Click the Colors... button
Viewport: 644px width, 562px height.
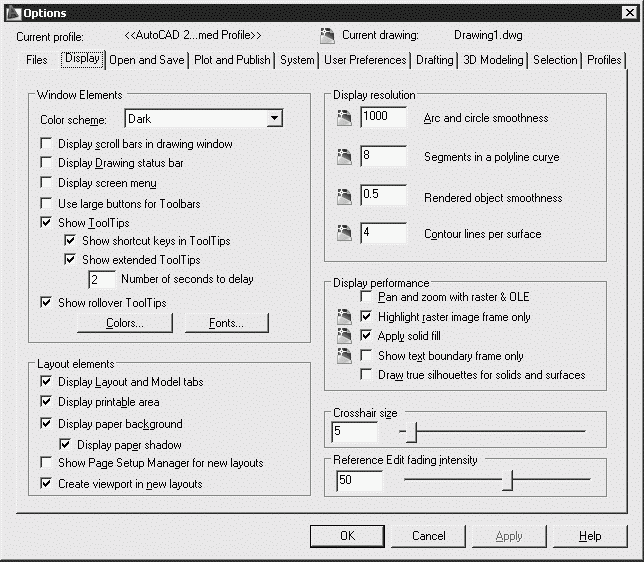pyautogui.click(x=125, y=323)
